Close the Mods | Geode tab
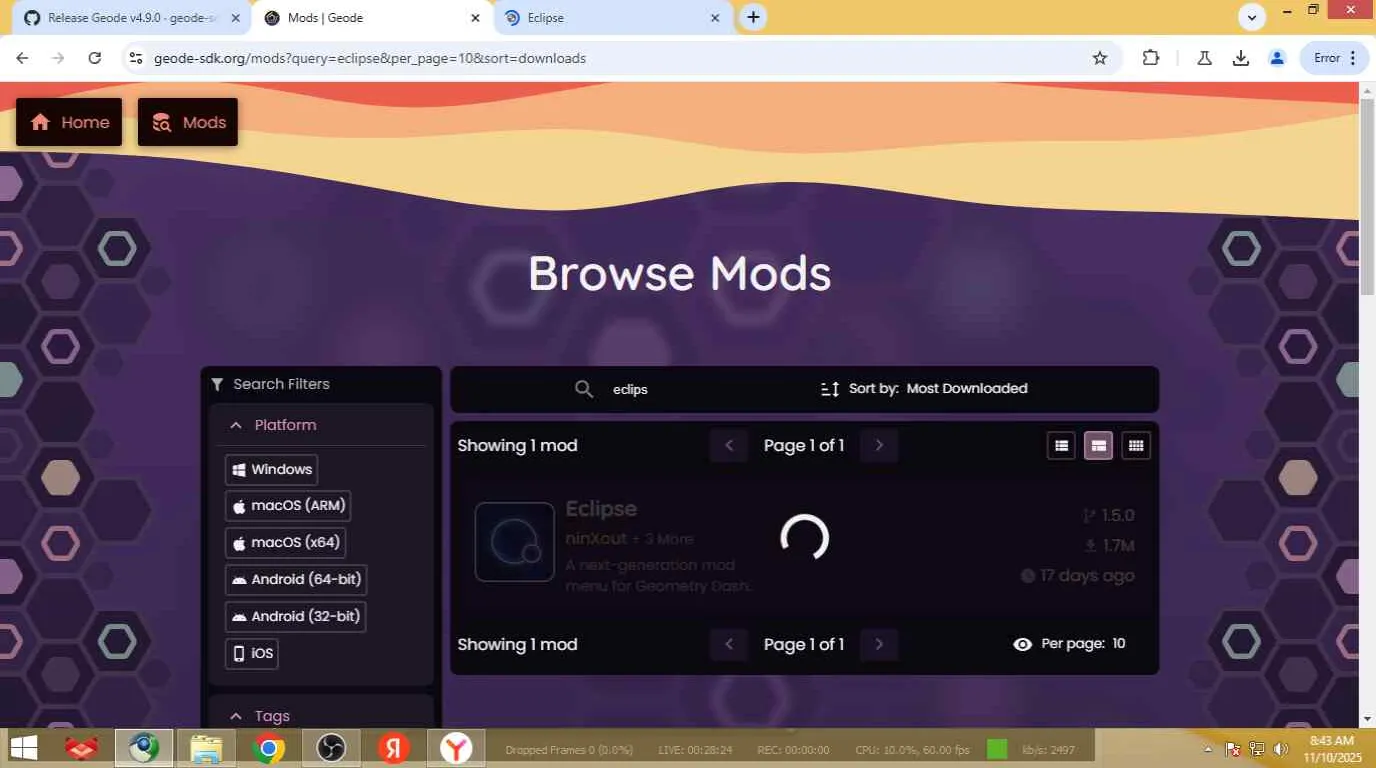 coord(475,18)
